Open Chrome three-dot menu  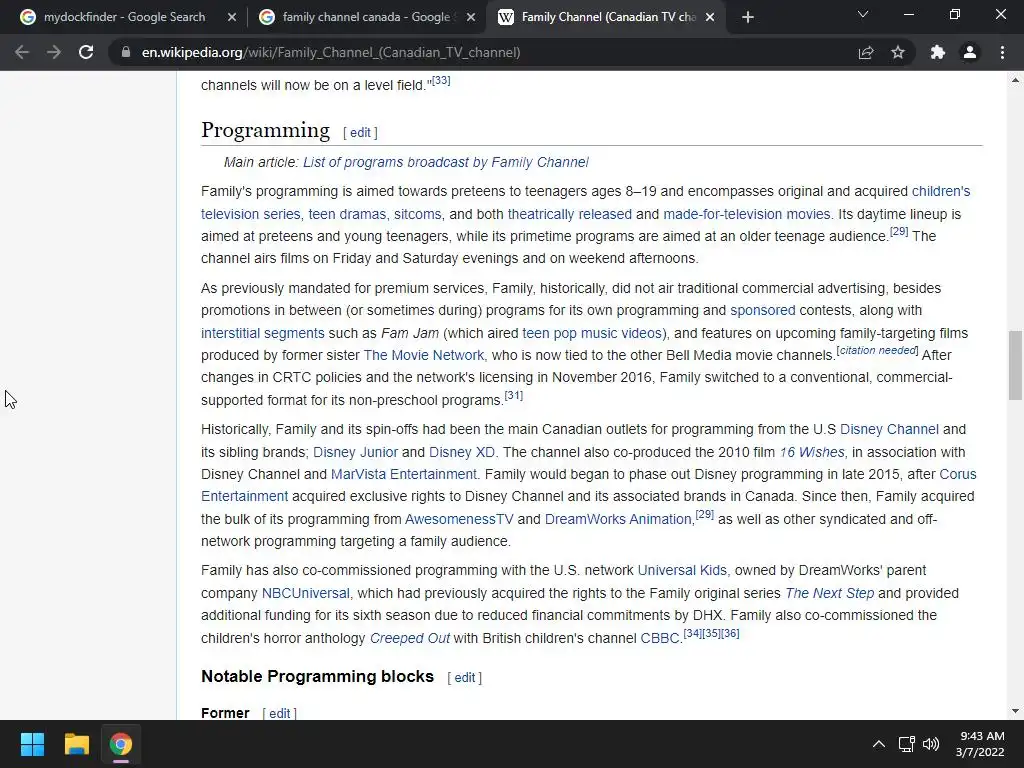point(1002,52)
